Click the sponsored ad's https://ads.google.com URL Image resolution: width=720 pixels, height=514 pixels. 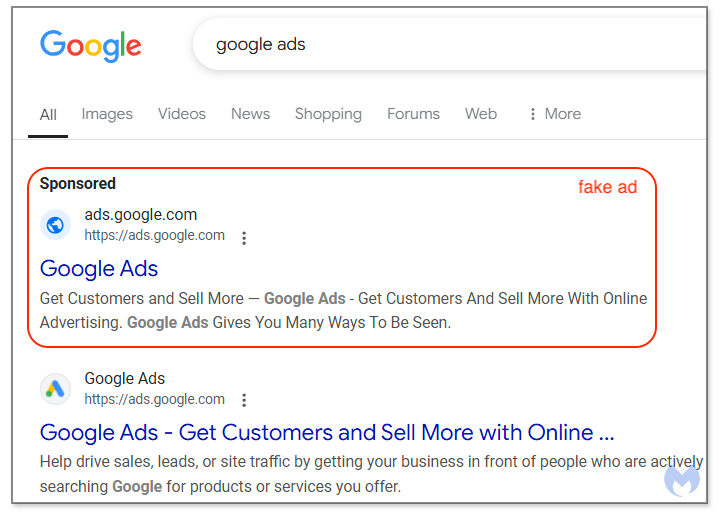point(154,236)
